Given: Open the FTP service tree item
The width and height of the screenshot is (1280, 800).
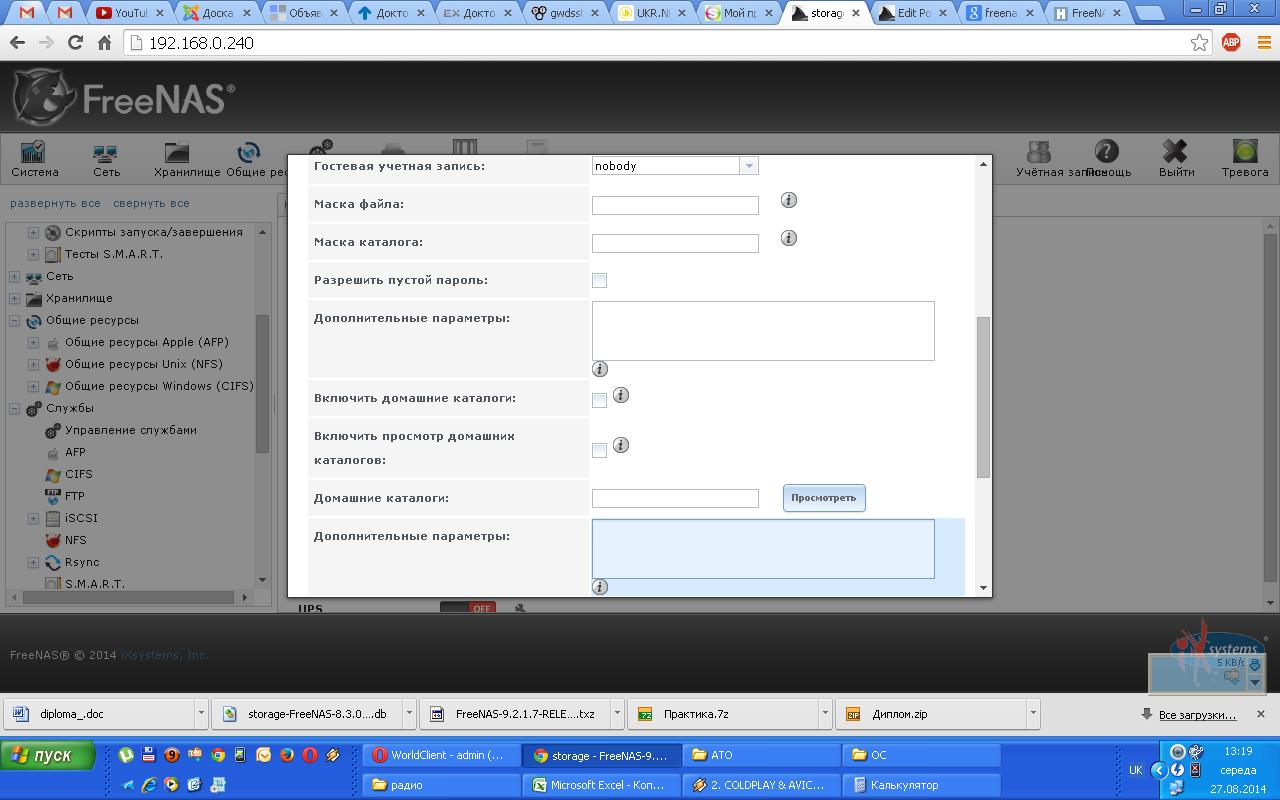Looking at the screenshot, I should 75,496.
